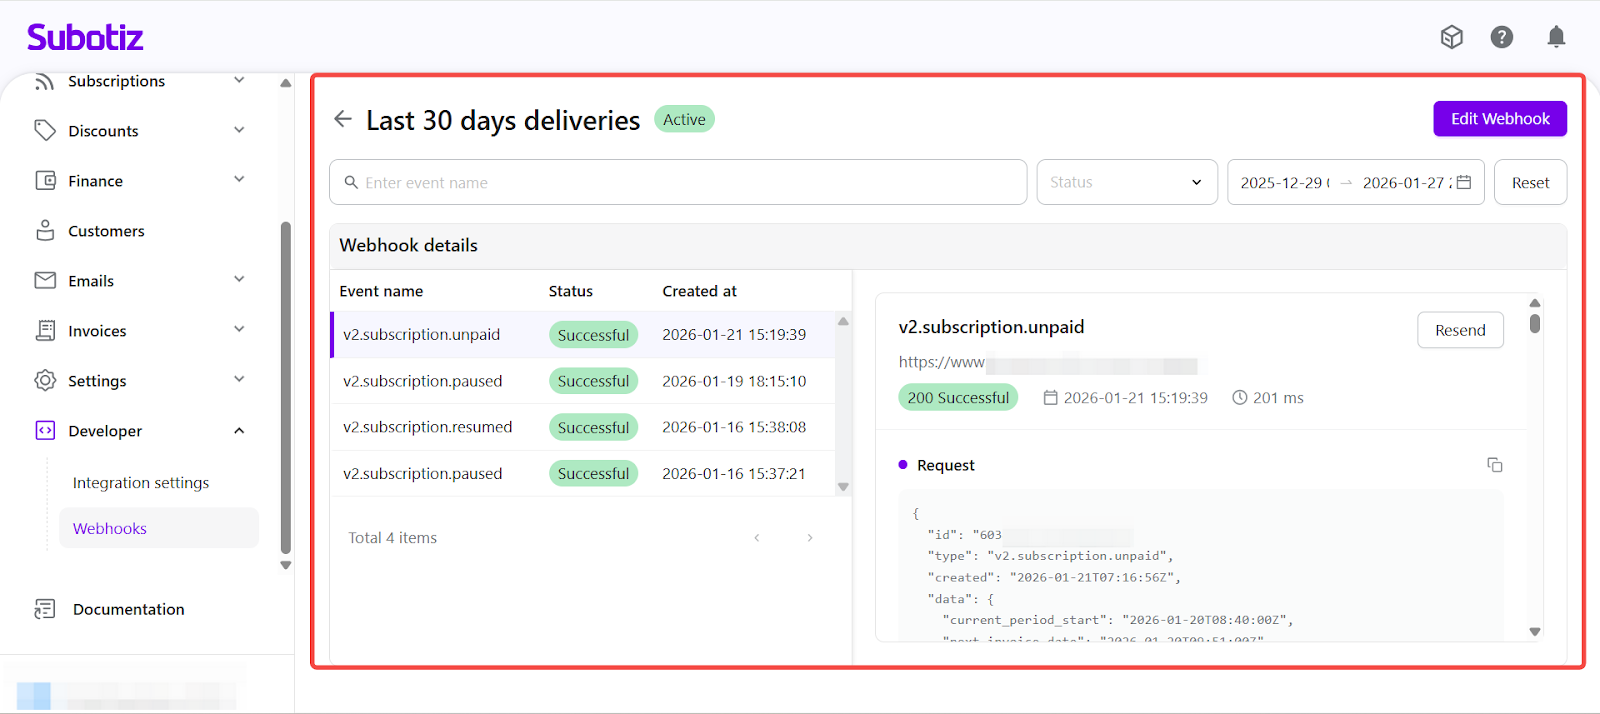The height and width of the screenshot is (714, 1600).
Task: Open the notifications bell
Action: (1556, 37)
